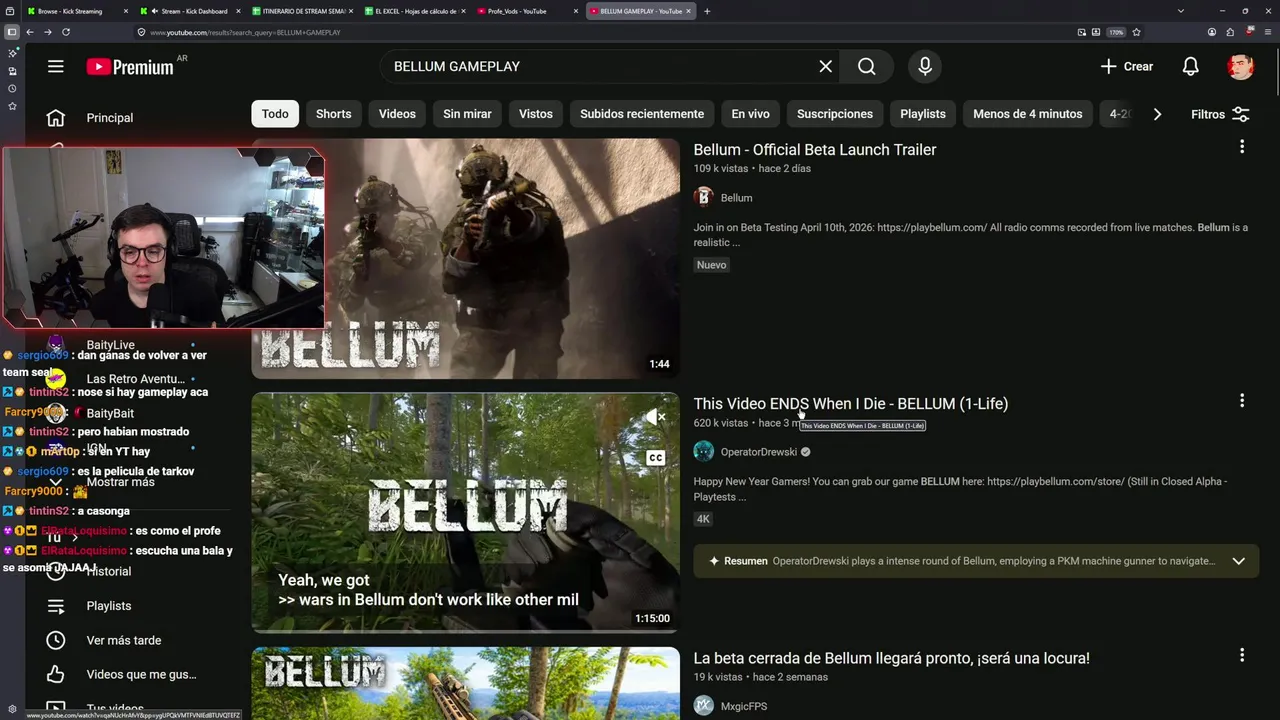
Task: Open La beta cerrada de Bellum title
Action: 892,658
